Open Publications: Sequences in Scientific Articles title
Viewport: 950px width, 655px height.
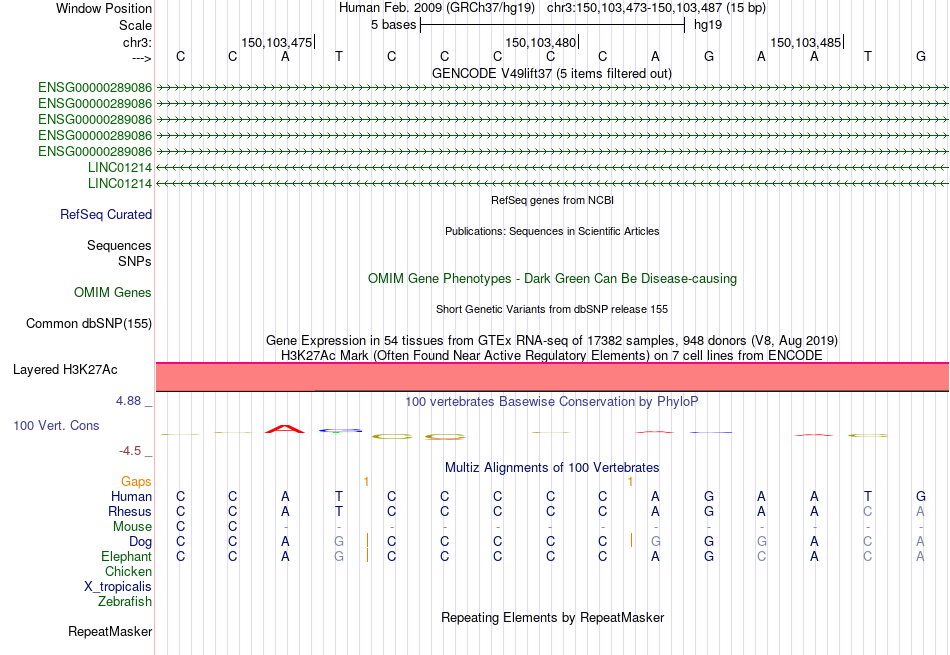pyautogui.click(x=552, y=231)
